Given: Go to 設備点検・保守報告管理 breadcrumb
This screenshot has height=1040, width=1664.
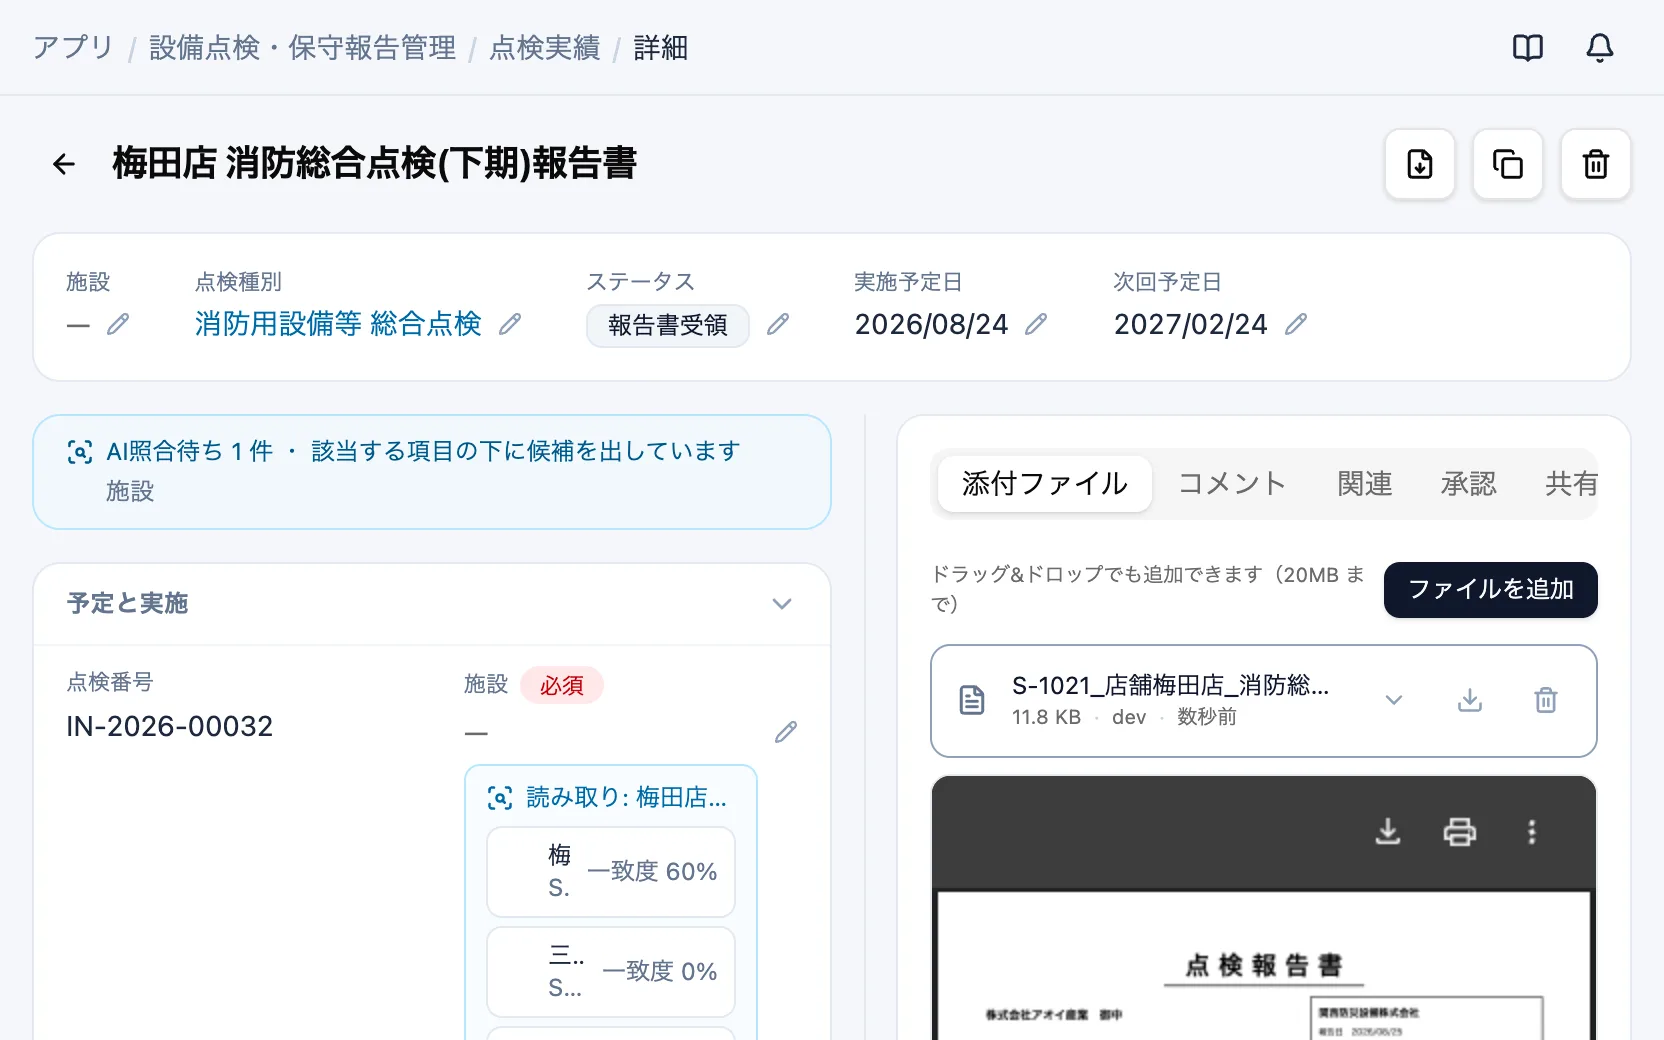Looking at the screenshot, I should point(302,47).
